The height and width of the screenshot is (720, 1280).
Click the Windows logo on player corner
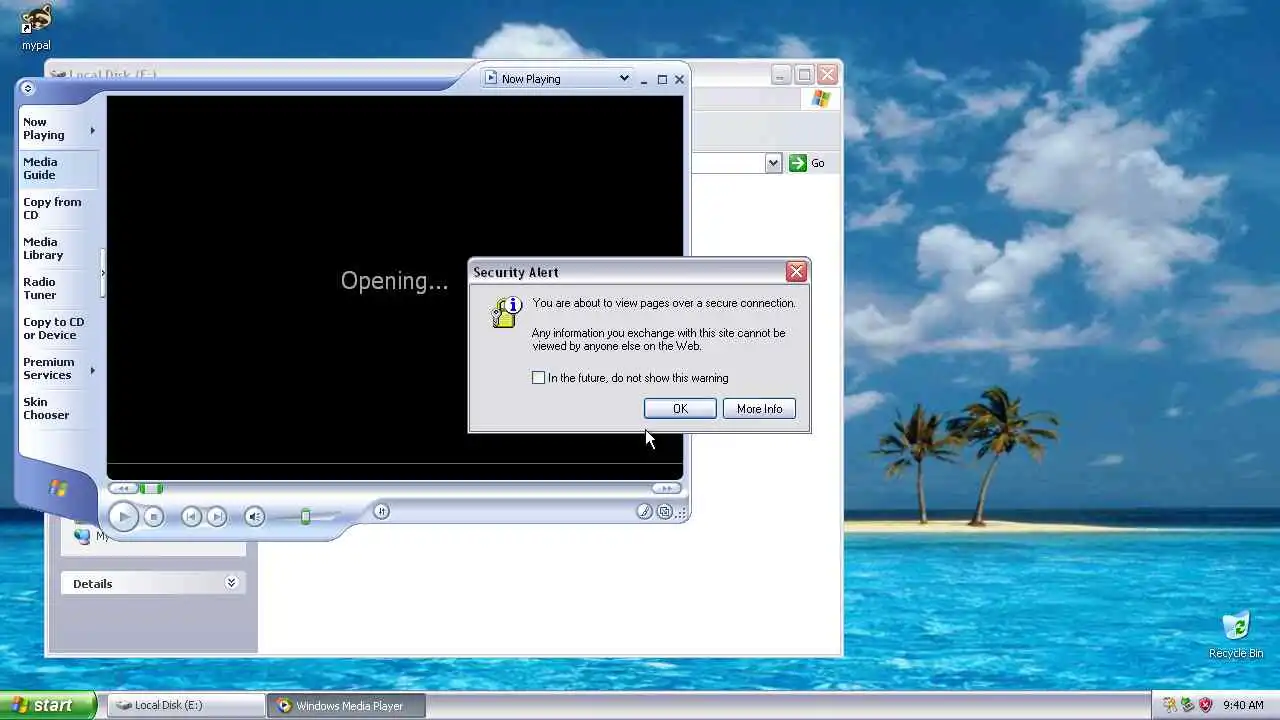tap(58, 489)
